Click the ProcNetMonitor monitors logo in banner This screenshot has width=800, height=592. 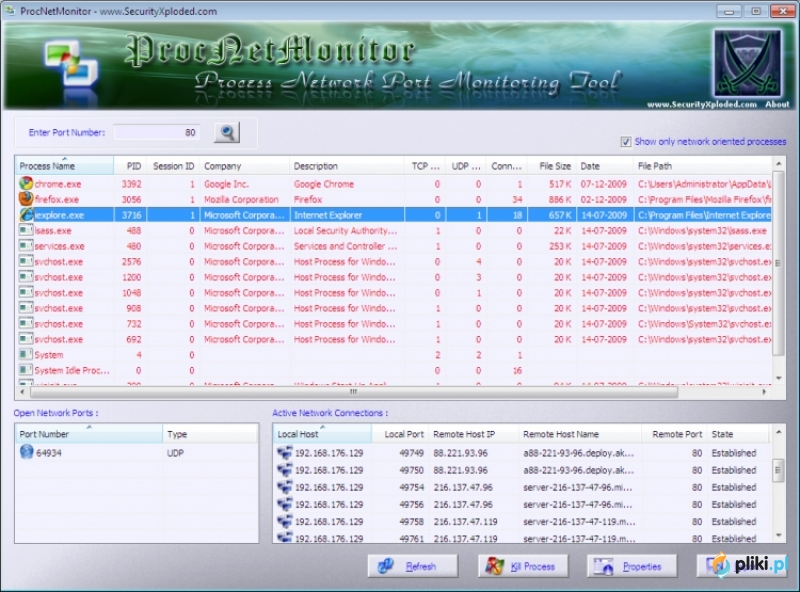coord(71,64)
